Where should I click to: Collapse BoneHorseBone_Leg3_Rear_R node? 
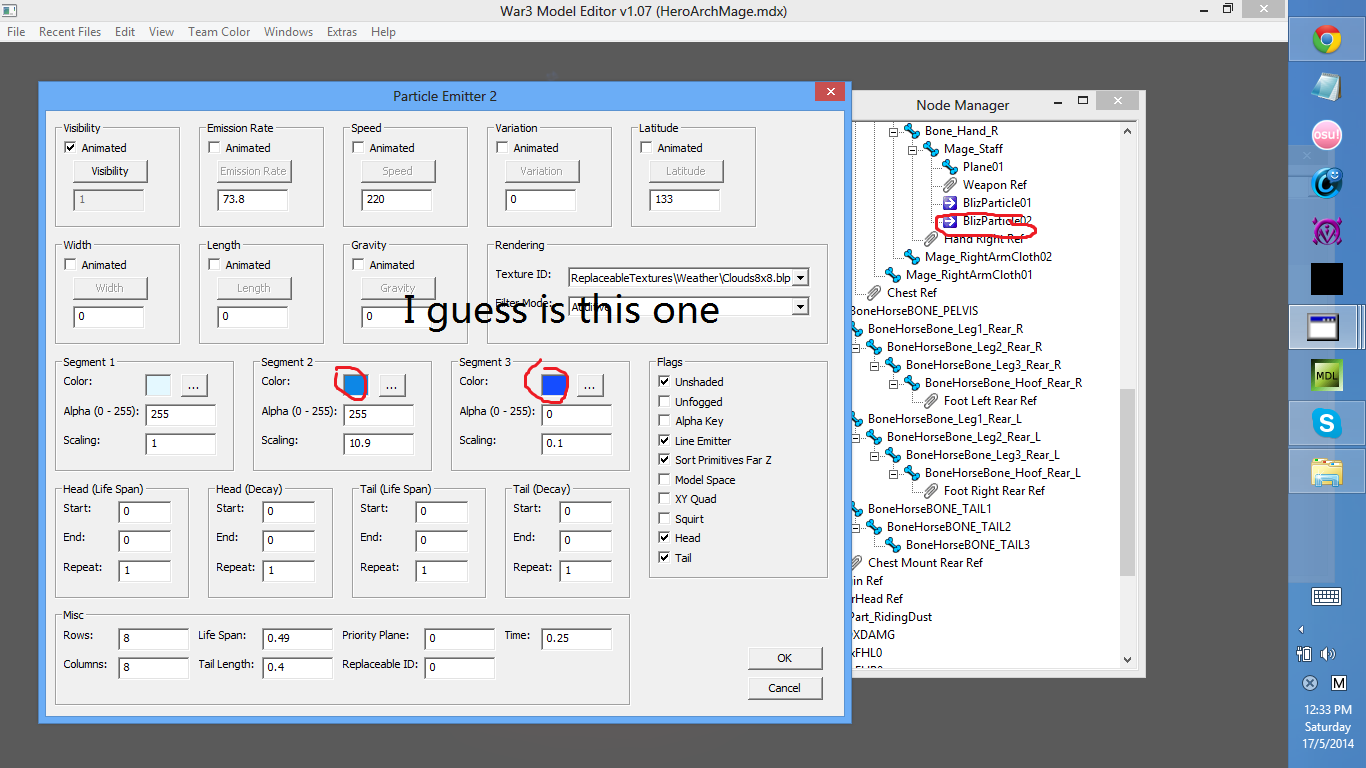coord(875,365)
